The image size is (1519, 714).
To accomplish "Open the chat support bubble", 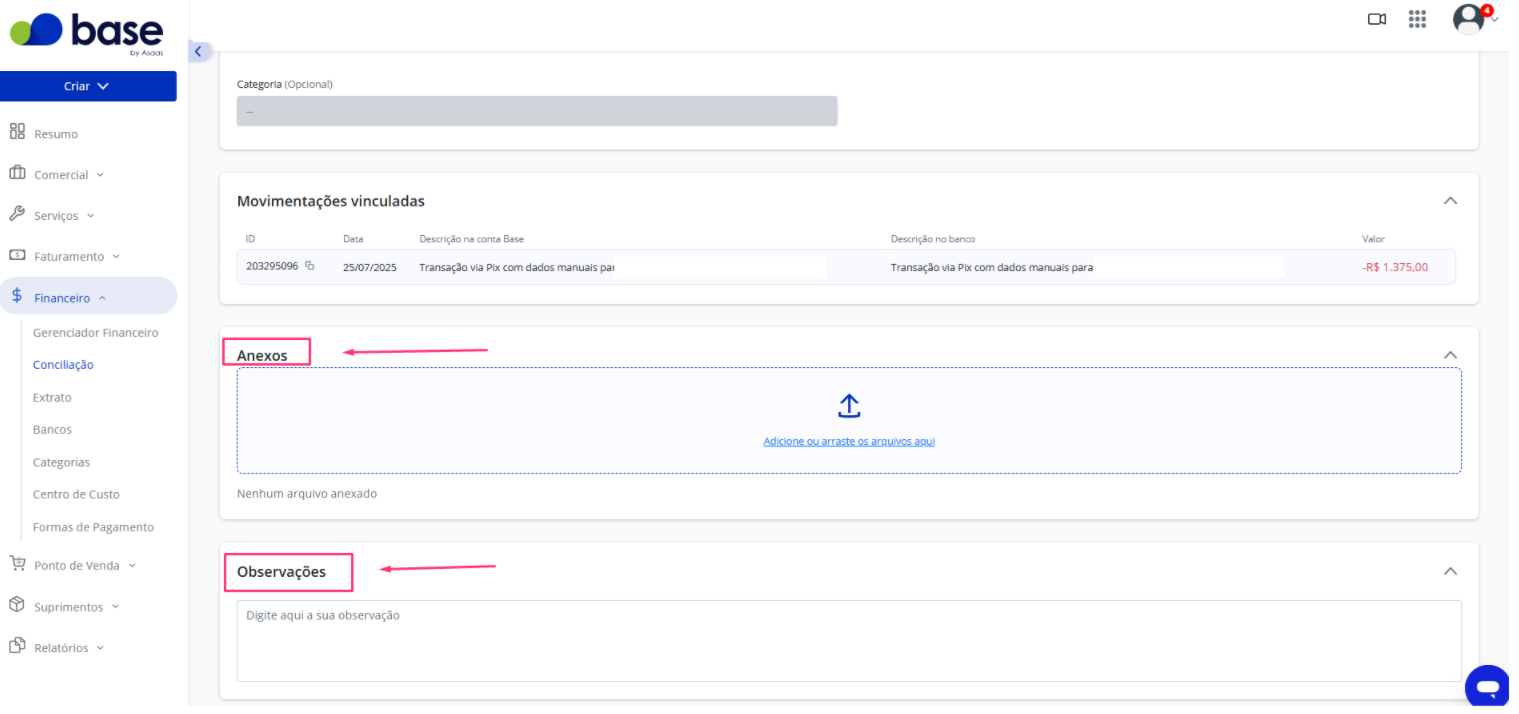I will 1487,687.
